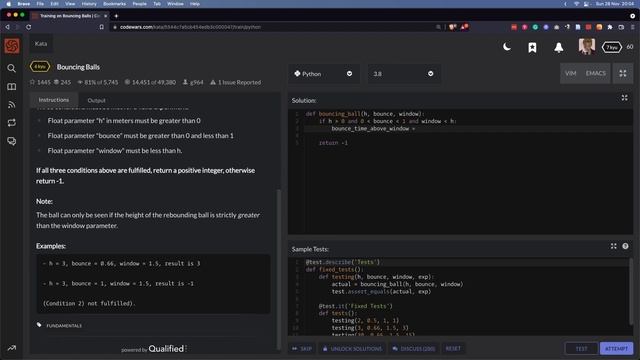Open the File menu in menu bar
Viewport: 640px width, 360px height.
(40, 4)
